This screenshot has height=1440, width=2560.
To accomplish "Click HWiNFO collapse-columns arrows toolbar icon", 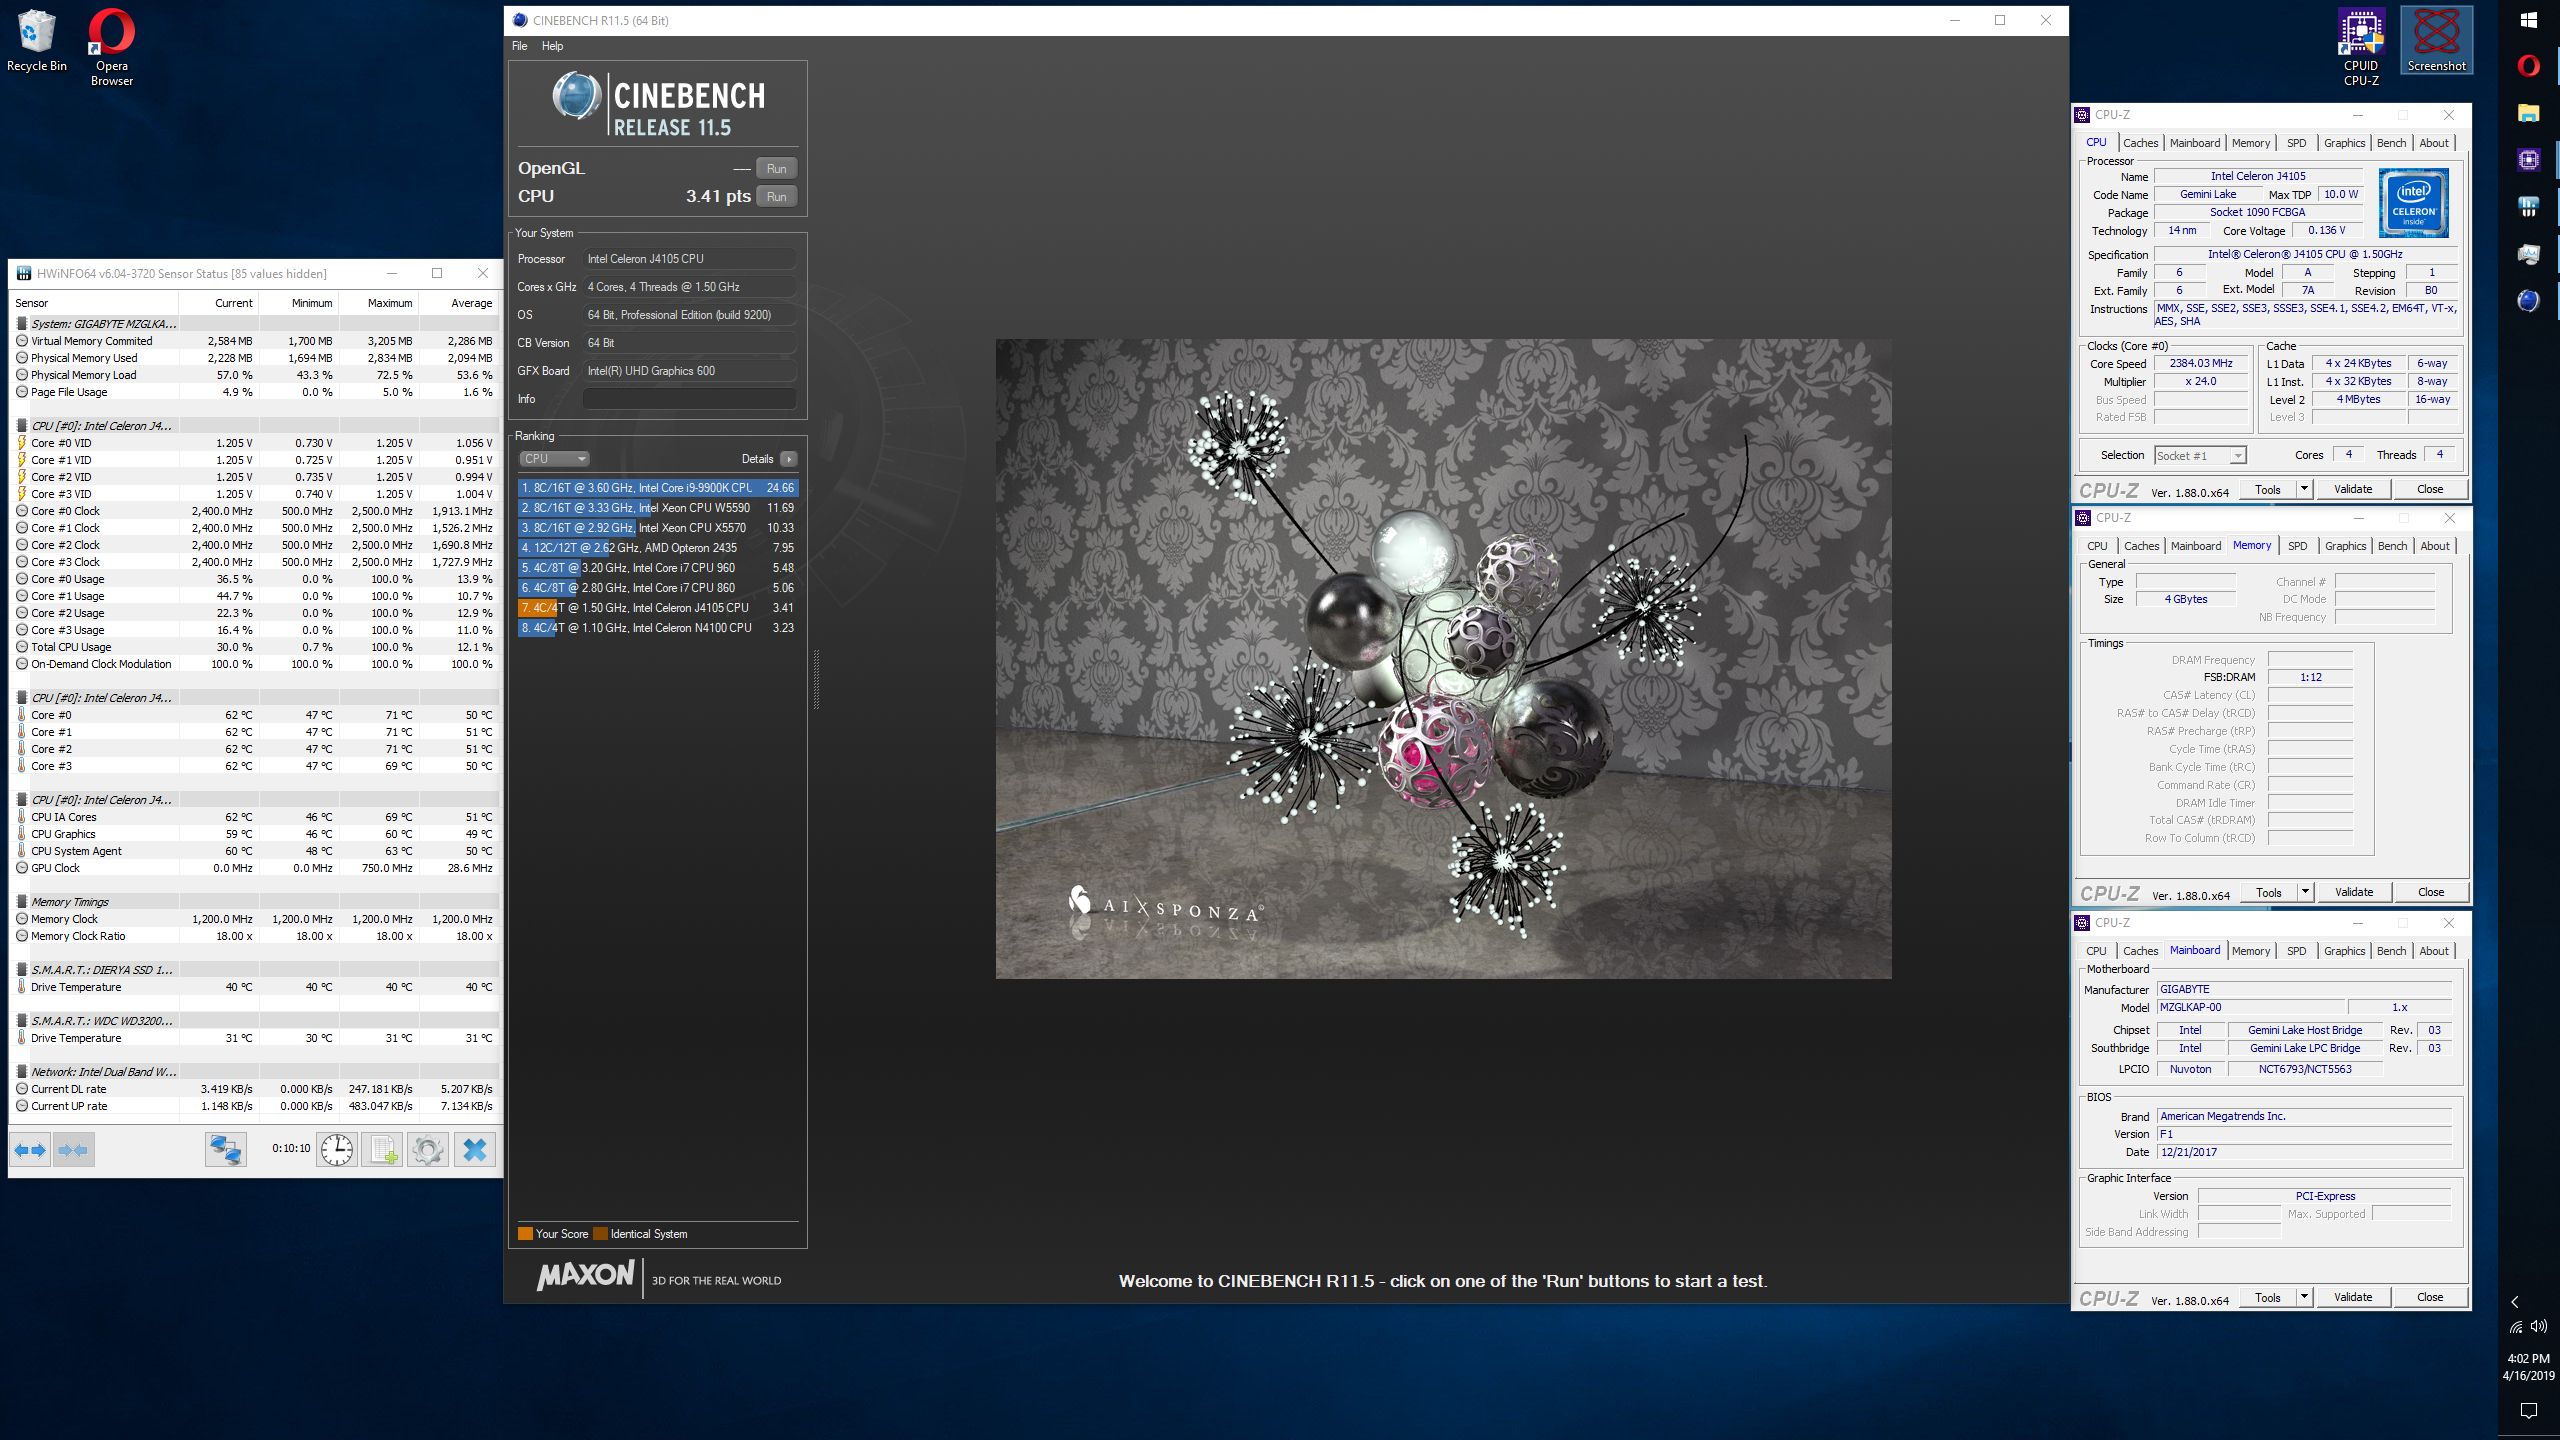I will pyautogui.click(x=74, y=1150).
